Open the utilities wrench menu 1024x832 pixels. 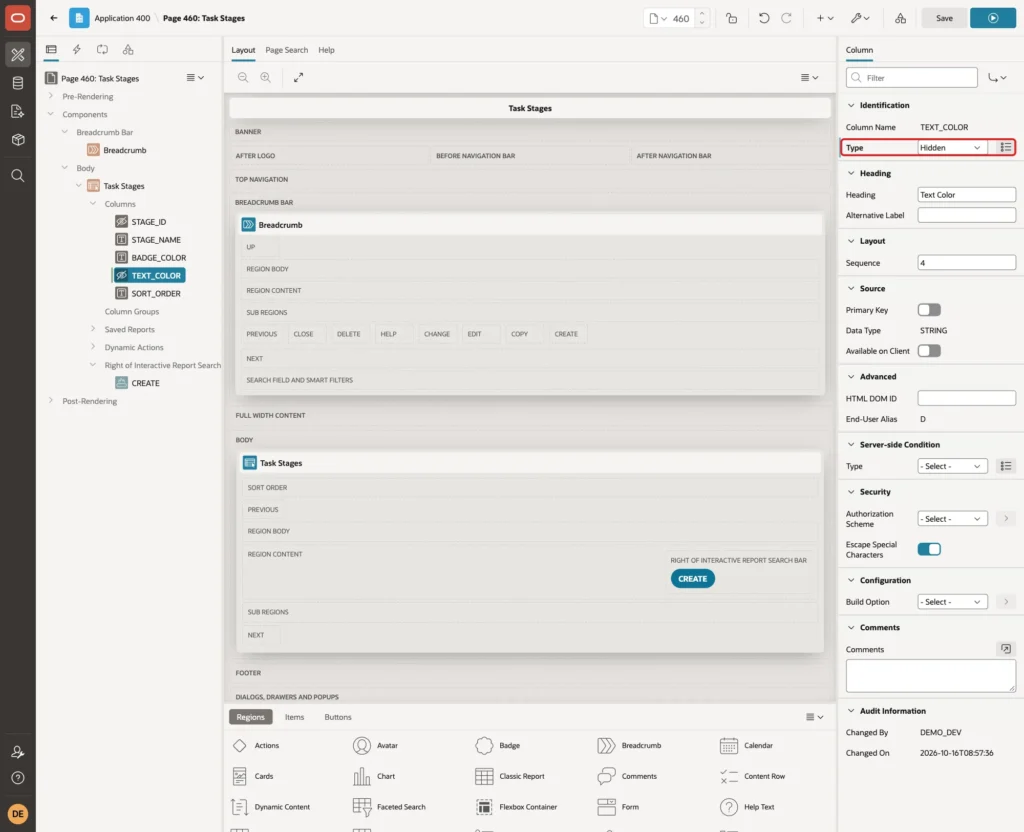(x=860, y=18)
